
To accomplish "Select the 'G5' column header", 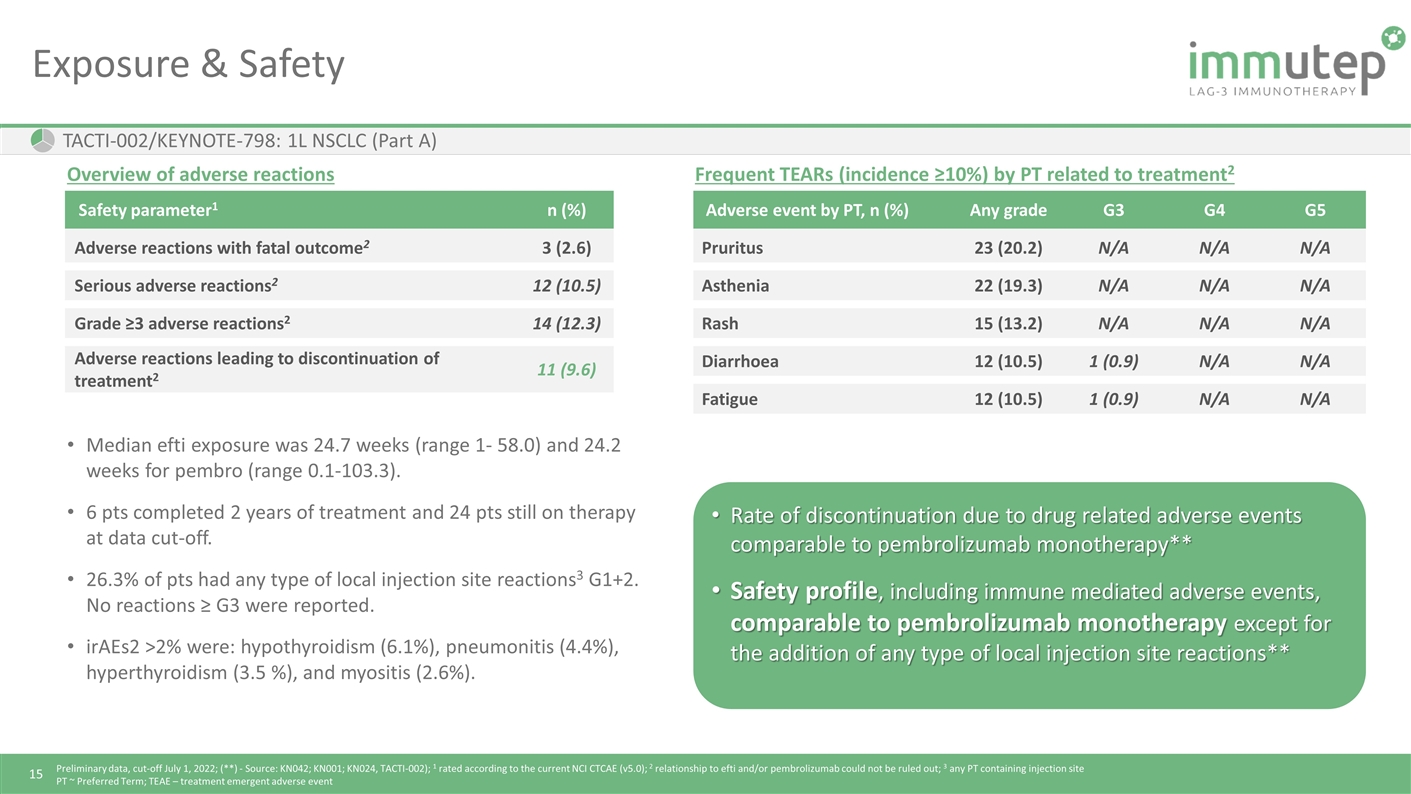I will [x=1315, y=210].
